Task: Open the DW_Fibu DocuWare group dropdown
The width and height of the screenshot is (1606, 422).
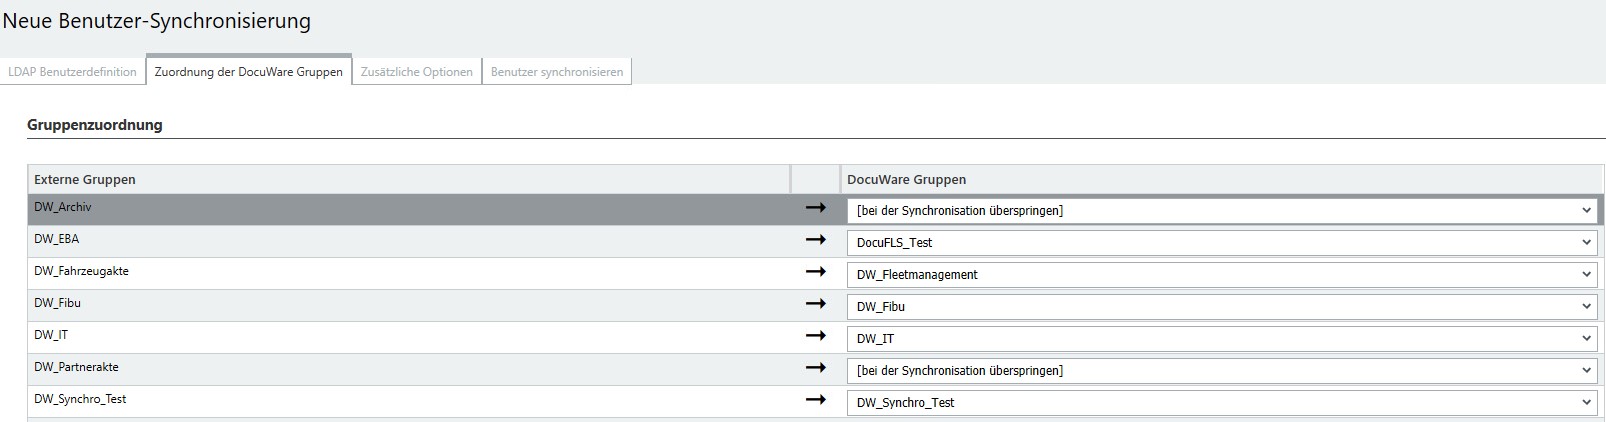Action: (x=1221, y=307)
